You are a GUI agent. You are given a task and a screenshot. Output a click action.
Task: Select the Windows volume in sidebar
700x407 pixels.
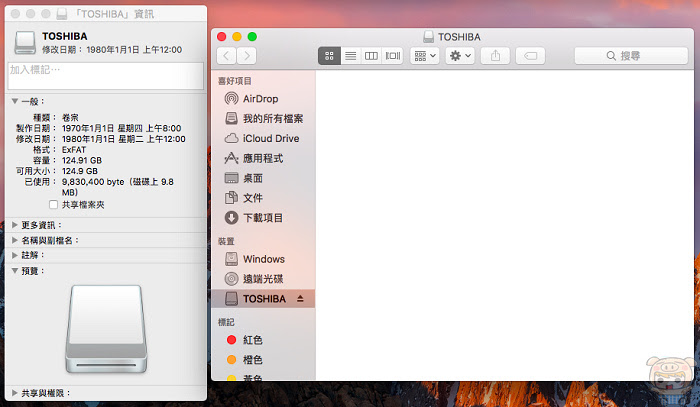pos(263,259)
